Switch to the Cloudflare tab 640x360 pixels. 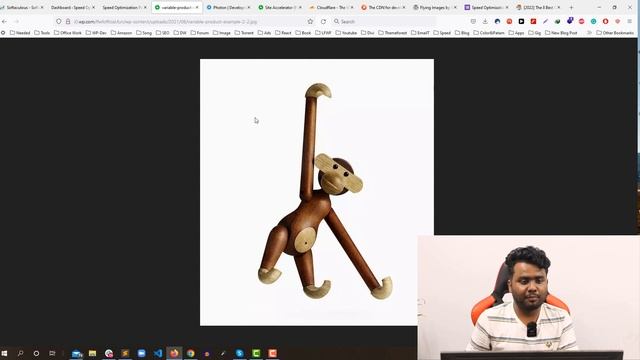(x=330, y=7)
